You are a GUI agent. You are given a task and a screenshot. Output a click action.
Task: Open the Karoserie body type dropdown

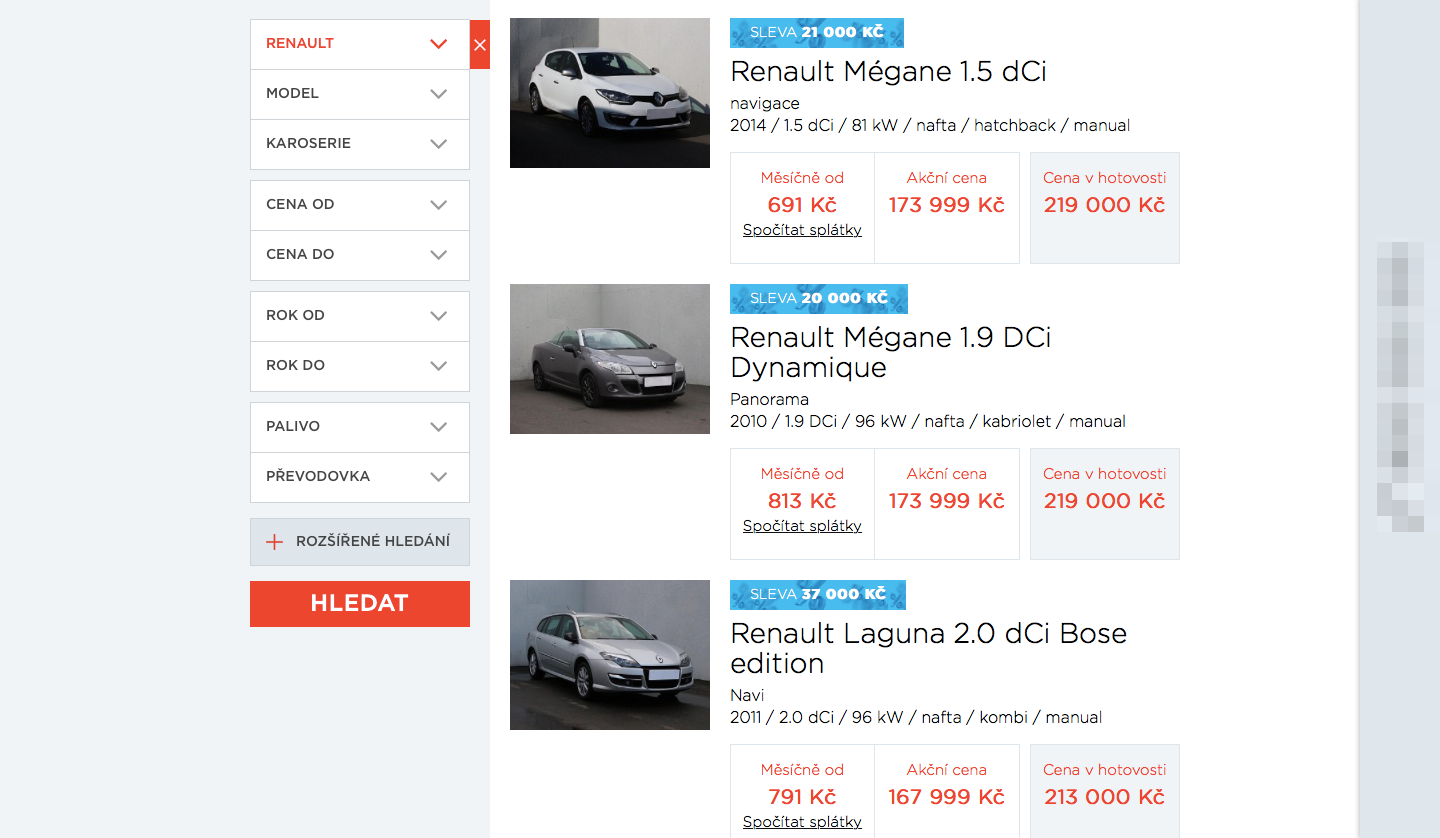point(360,144)
